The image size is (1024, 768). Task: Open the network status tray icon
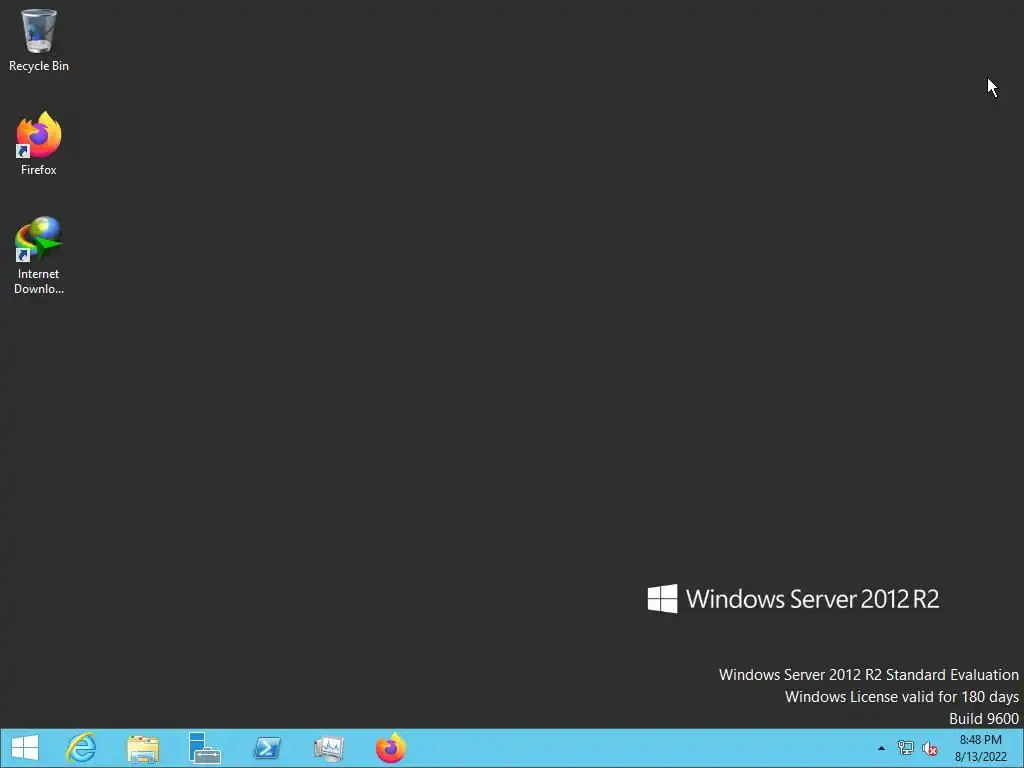[x=905, y=748]
